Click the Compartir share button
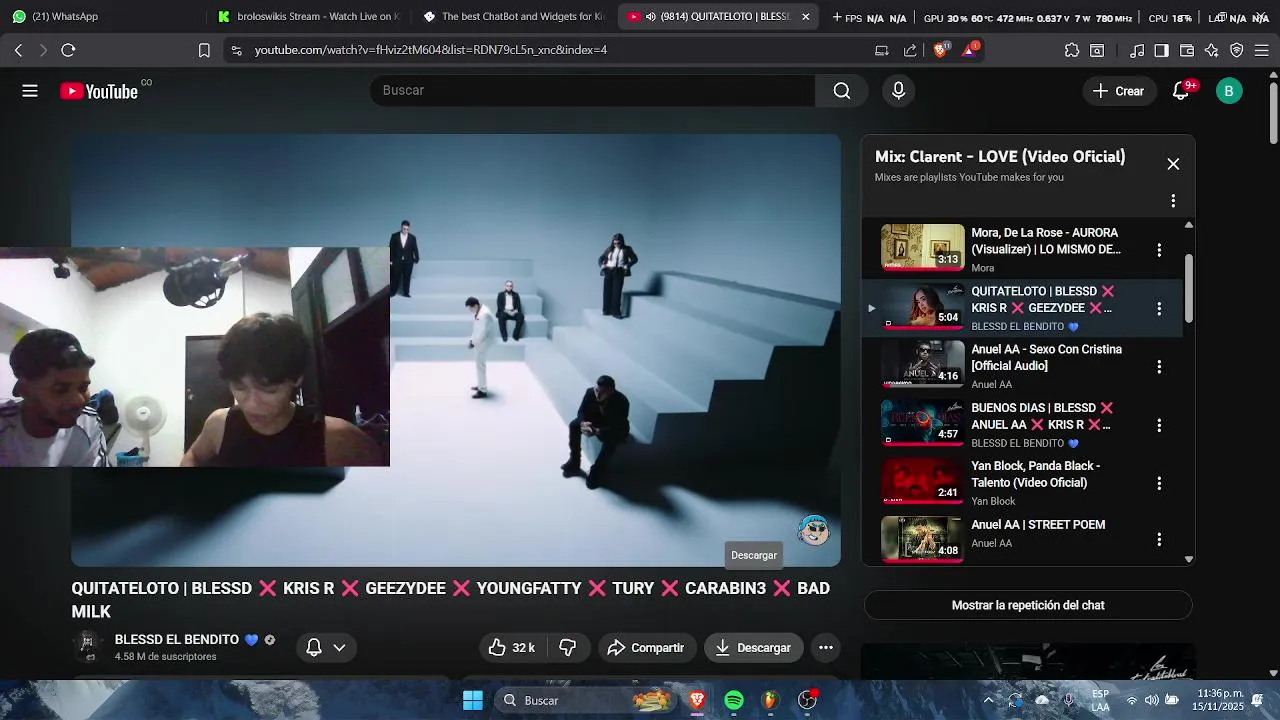Screen dimensions: 1280x720 click(x=646, y=648)
